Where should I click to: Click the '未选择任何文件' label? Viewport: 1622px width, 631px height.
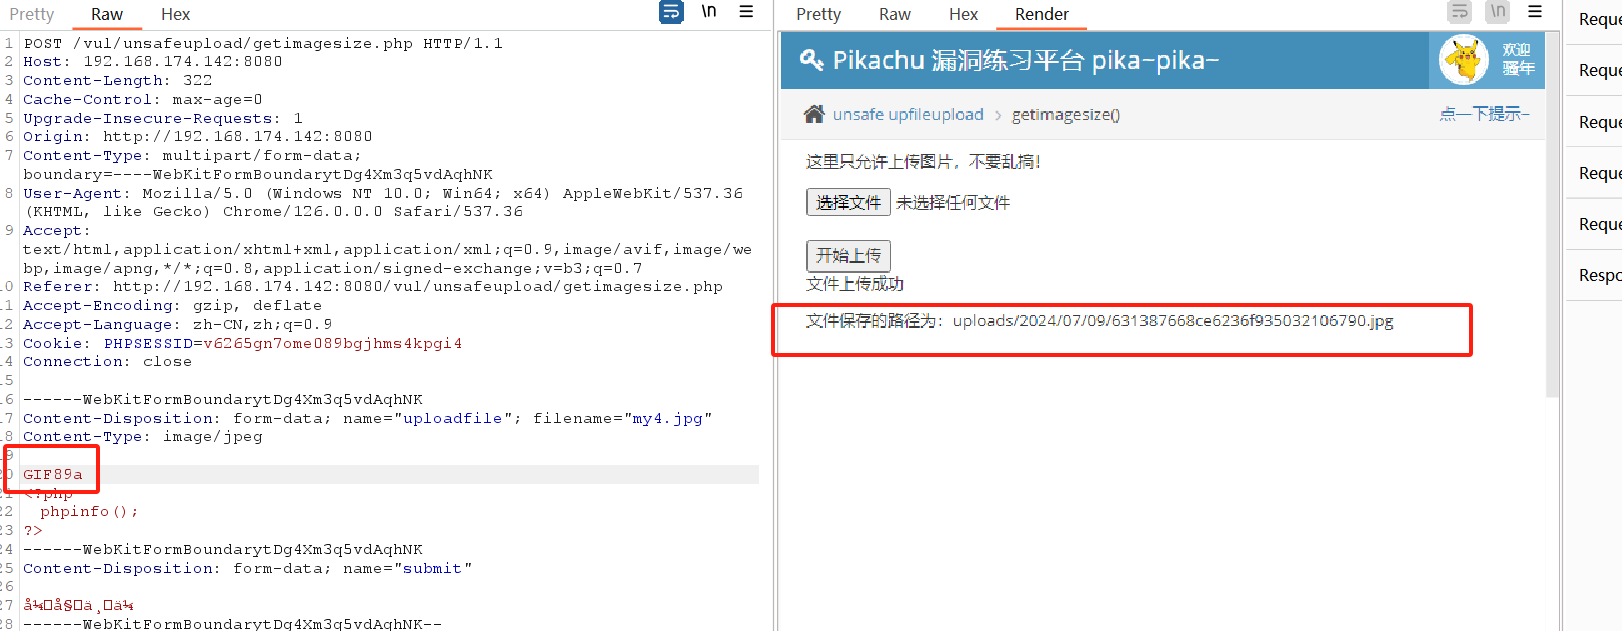pos(953,203)
